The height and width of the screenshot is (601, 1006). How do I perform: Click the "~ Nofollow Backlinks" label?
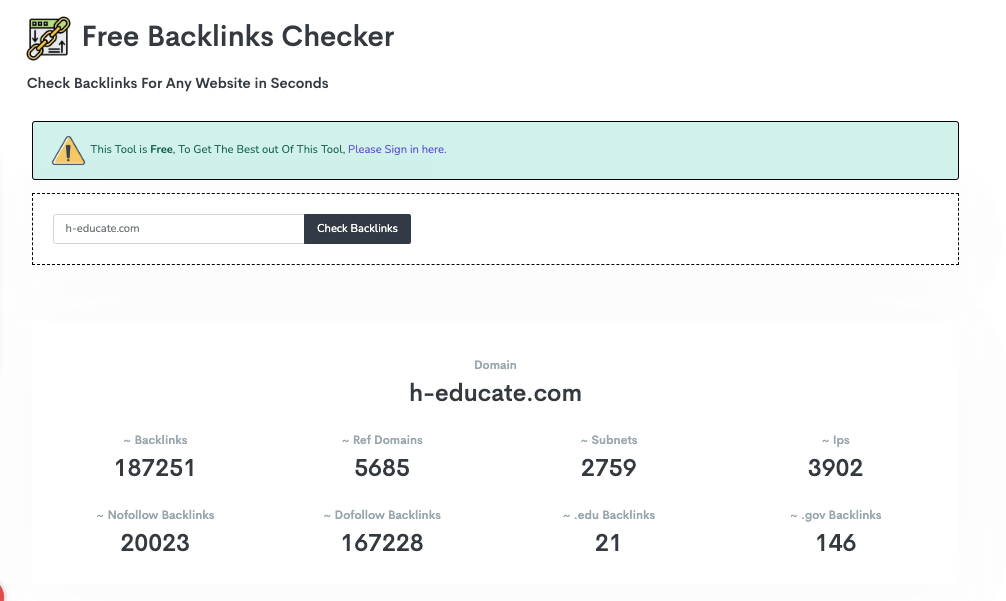155,515
